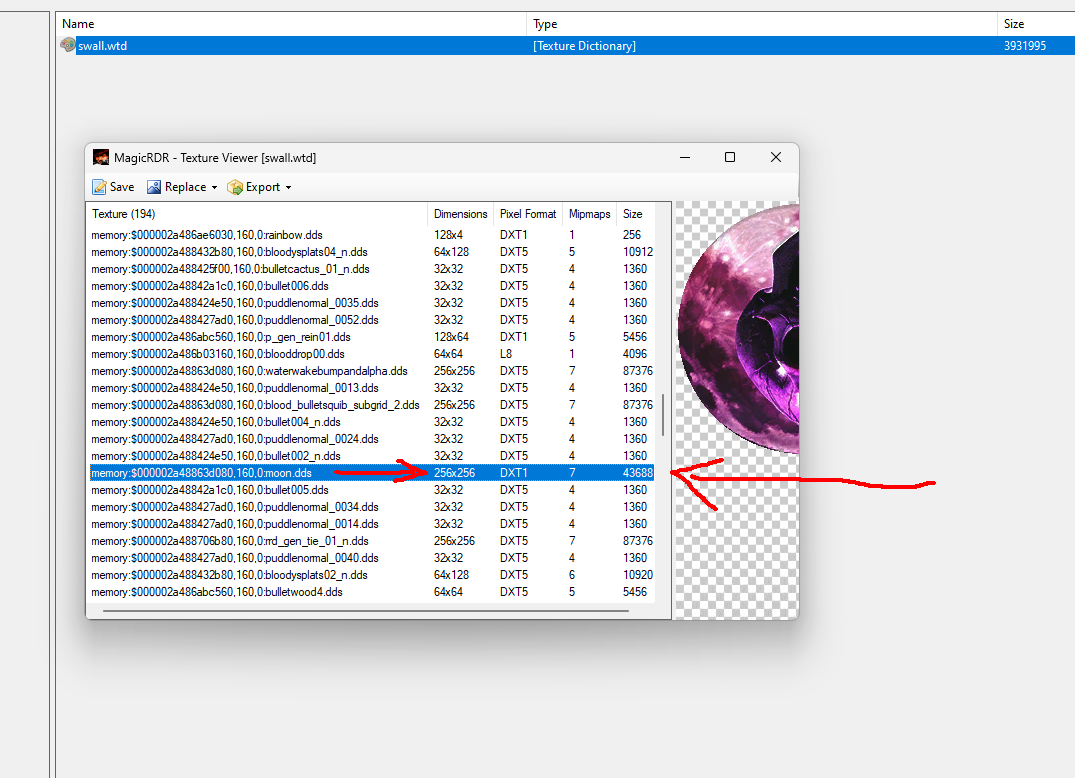This screenshot has height=778, width=1075.
Task: Select the bloodysplats02_n.dds texture
Action: (x=372, y=575)
